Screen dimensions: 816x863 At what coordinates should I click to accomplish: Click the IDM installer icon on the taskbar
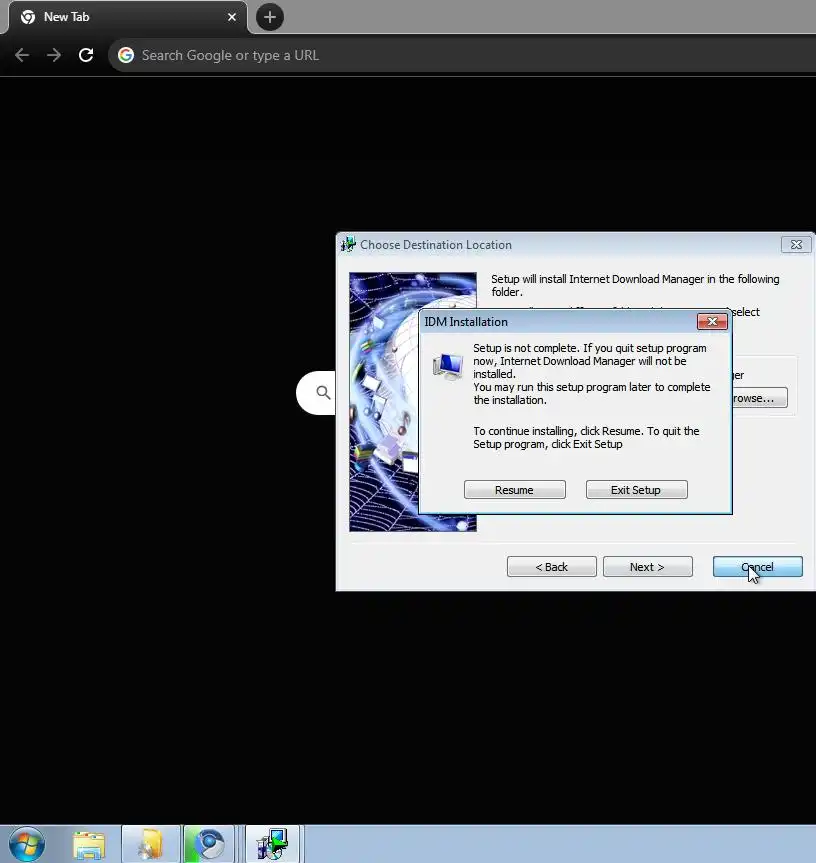272,844
